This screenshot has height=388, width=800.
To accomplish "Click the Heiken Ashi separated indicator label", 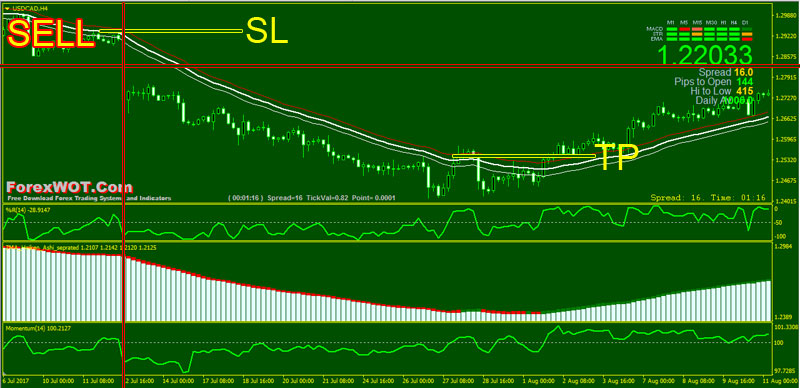I will tap(81, 248).
